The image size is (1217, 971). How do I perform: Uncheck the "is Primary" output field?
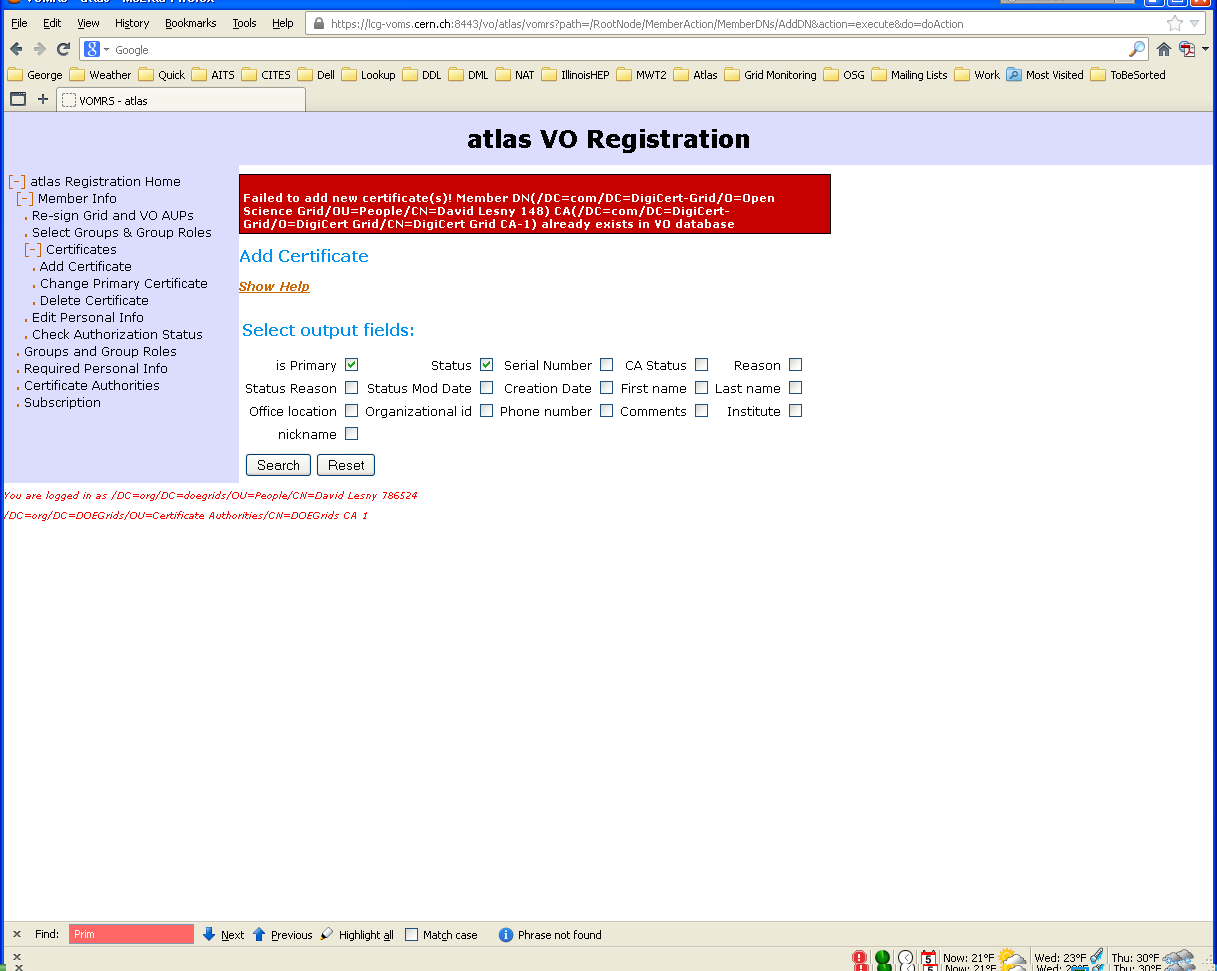pos(351,365)
